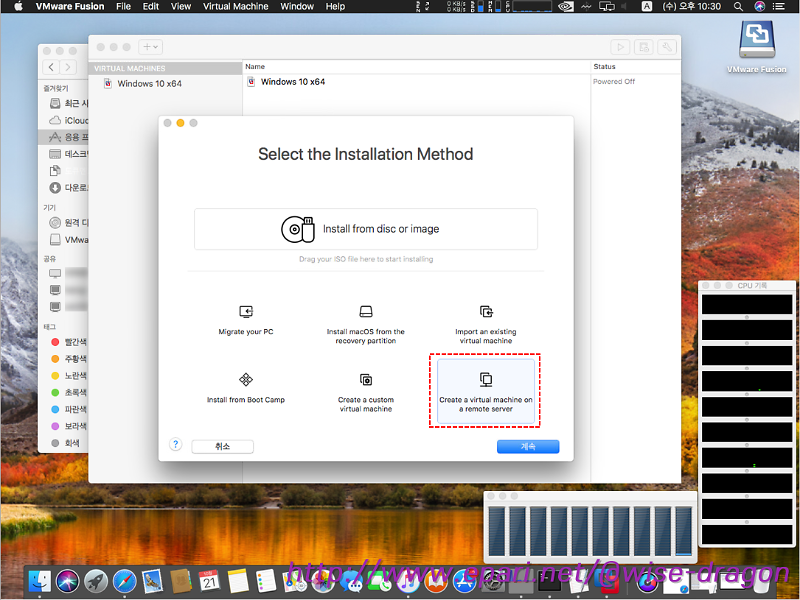Open Finder from the Dock
Screen dimensions: 800x600
39,581
